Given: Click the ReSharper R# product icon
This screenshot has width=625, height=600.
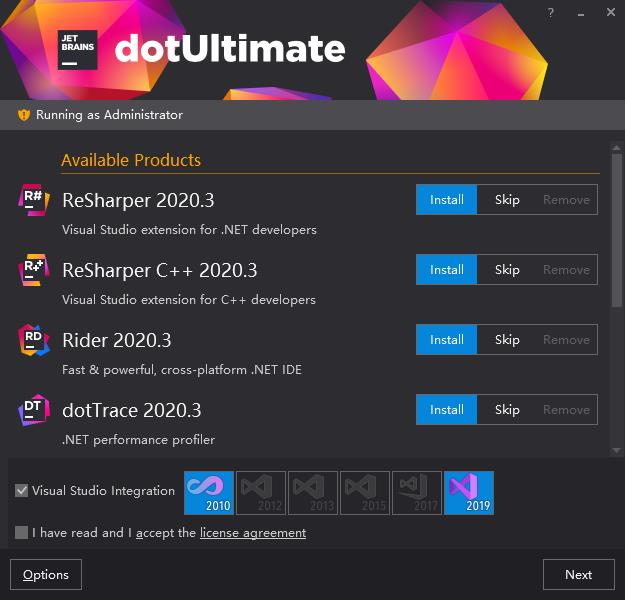Looking at the screenshot, I should (x=34, y=199).
